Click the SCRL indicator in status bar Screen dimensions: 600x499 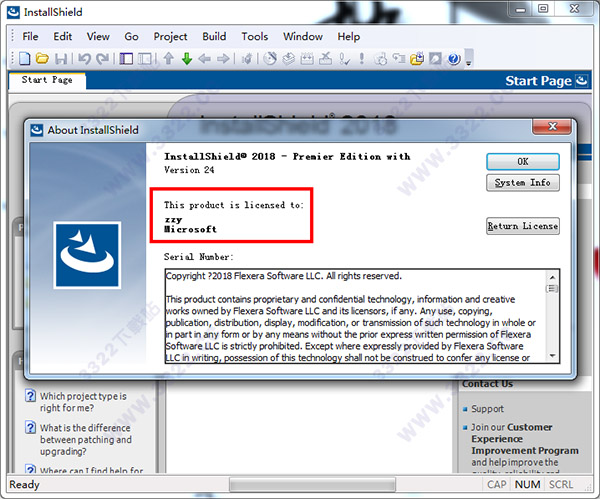point(561,484)
